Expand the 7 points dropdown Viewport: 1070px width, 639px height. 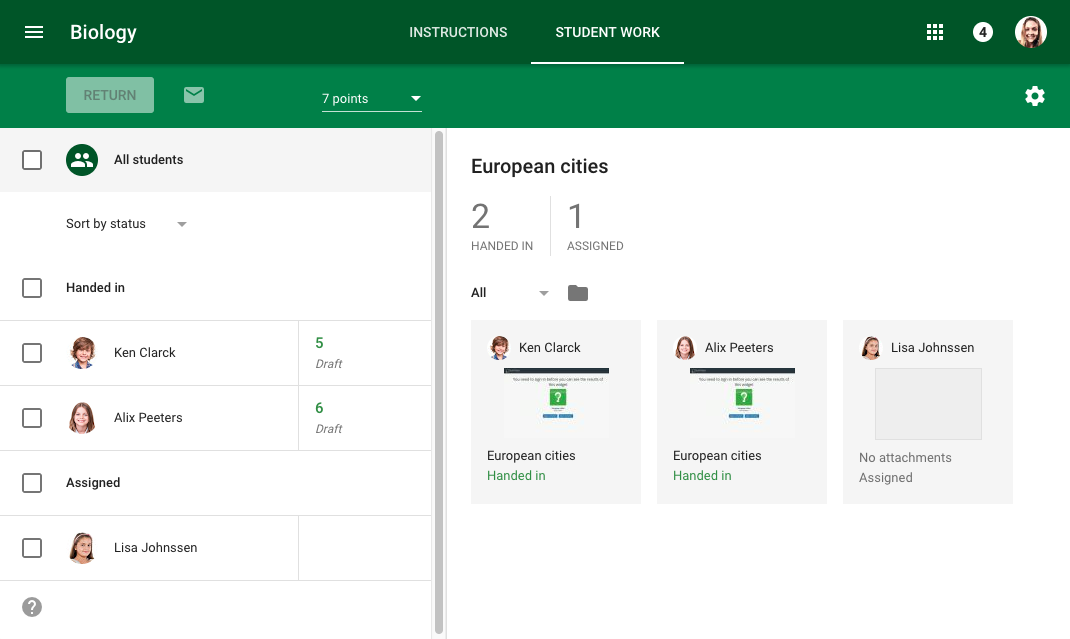[x=371, y=98]
